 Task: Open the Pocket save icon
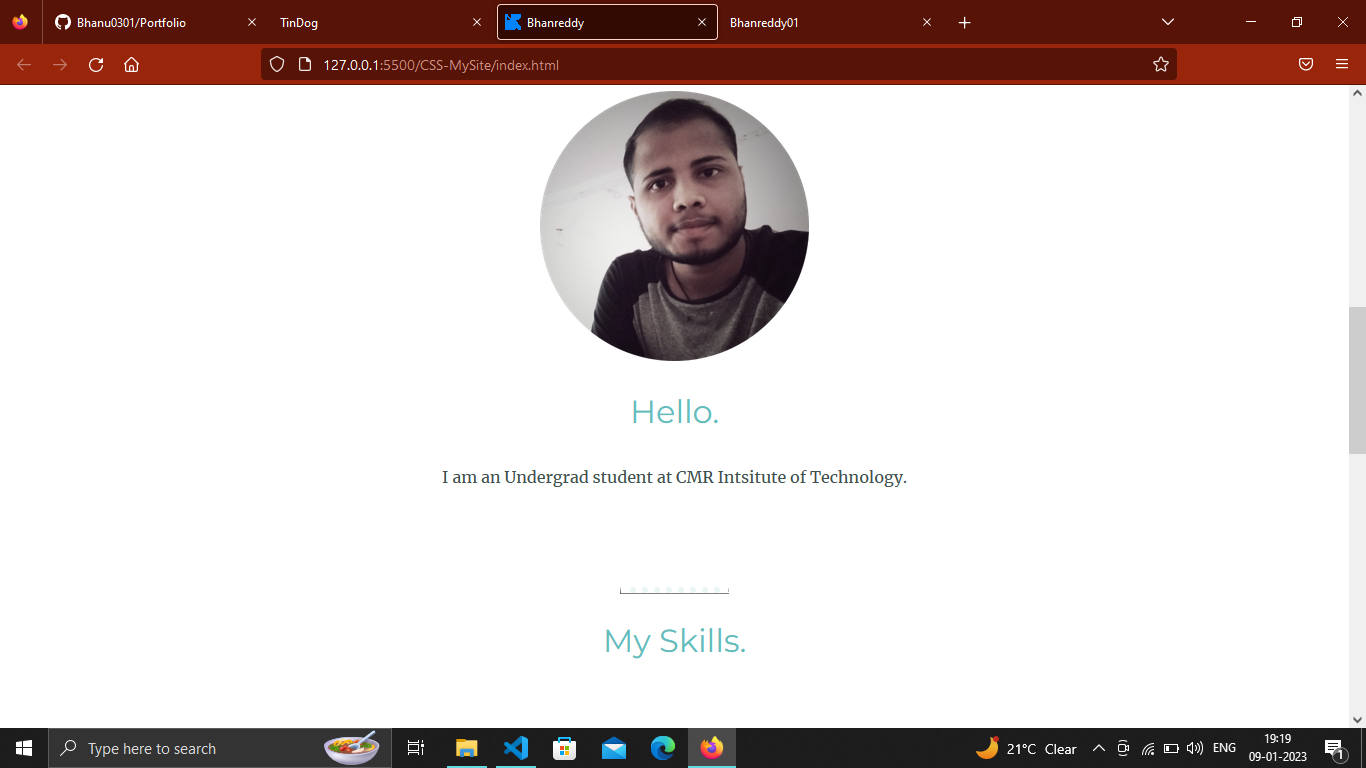[1305, 64]
